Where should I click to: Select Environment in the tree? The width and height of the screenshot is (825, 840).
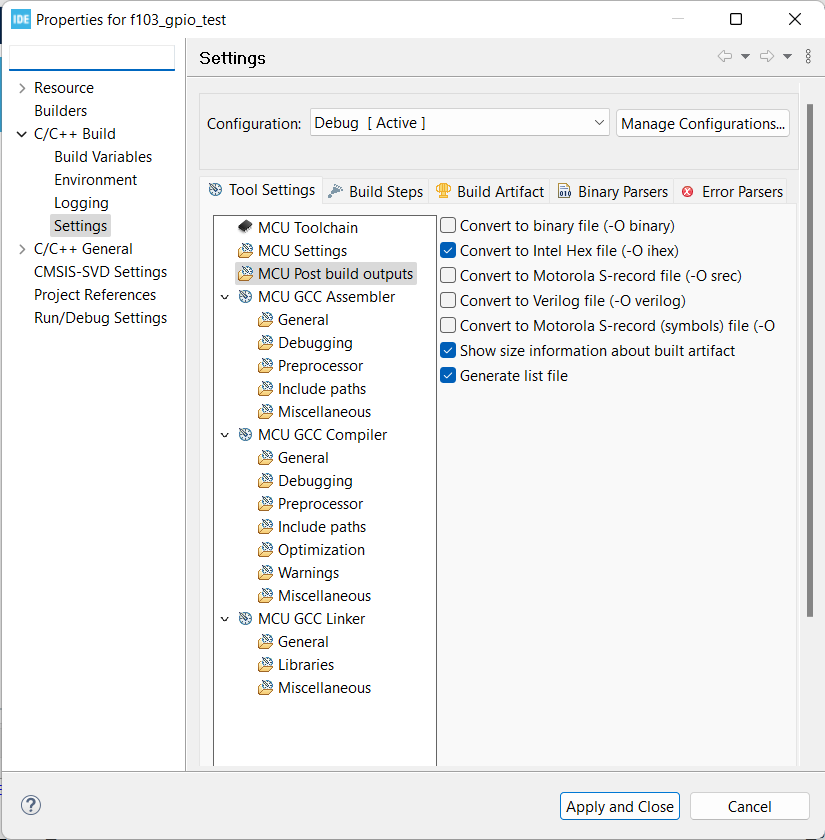click(x=95, y=180)
